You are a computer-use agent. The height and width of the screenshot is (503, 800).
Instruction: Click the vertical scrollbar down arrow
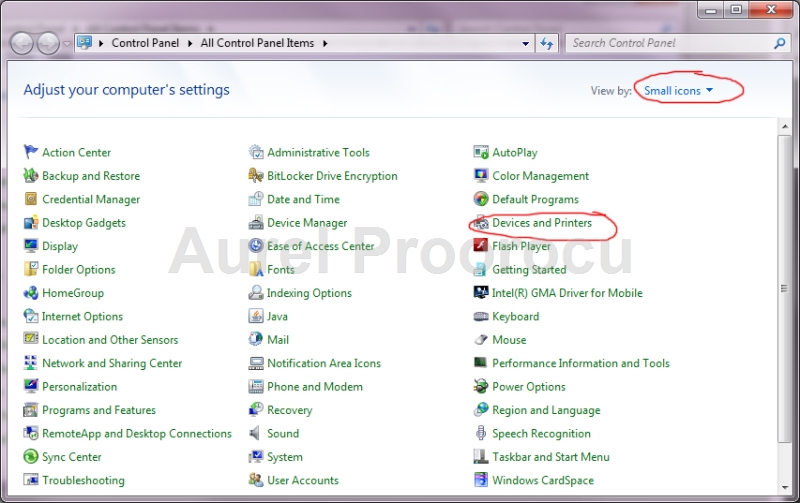(785, 487)
